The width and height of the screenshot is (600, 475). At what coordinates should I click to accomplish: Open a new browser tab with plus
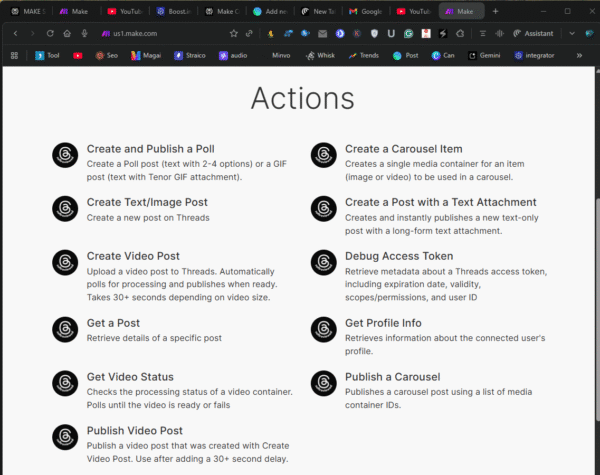coord(496,11)
